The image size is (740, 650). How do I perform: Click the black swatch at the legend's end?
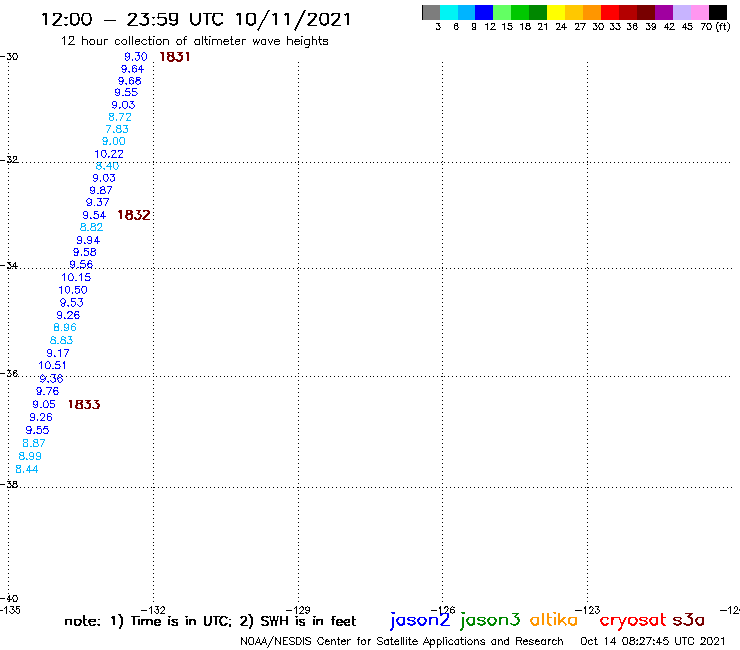718,12
